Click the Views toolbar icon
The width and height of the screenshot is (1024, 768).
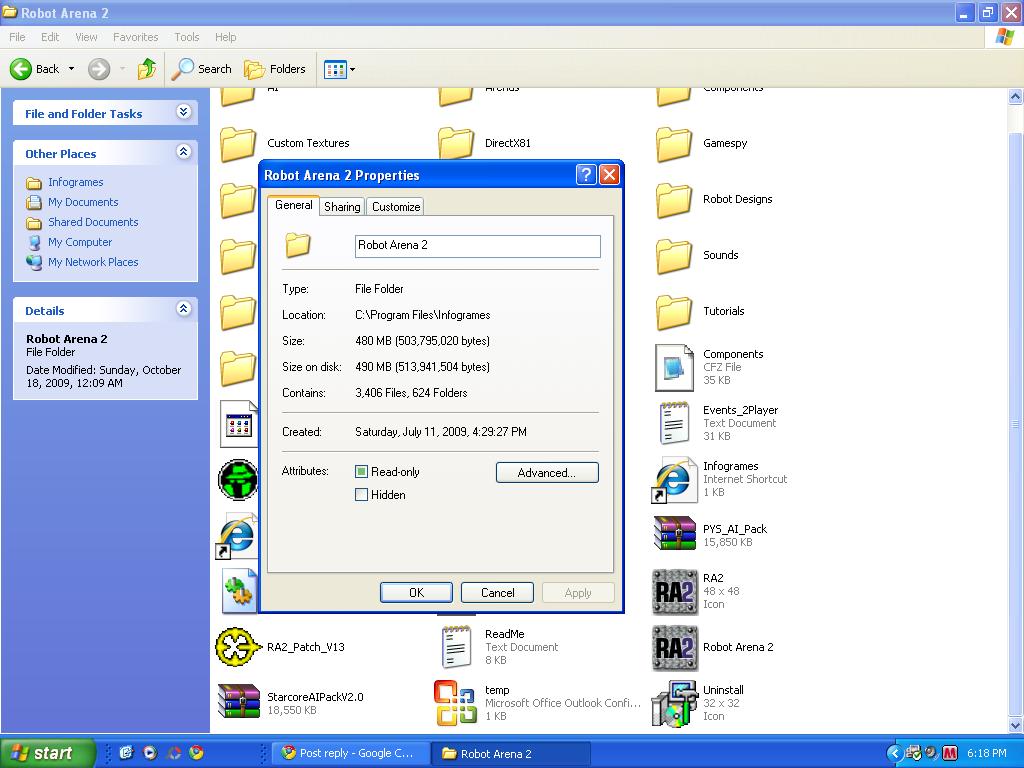(x=335, y=69)
